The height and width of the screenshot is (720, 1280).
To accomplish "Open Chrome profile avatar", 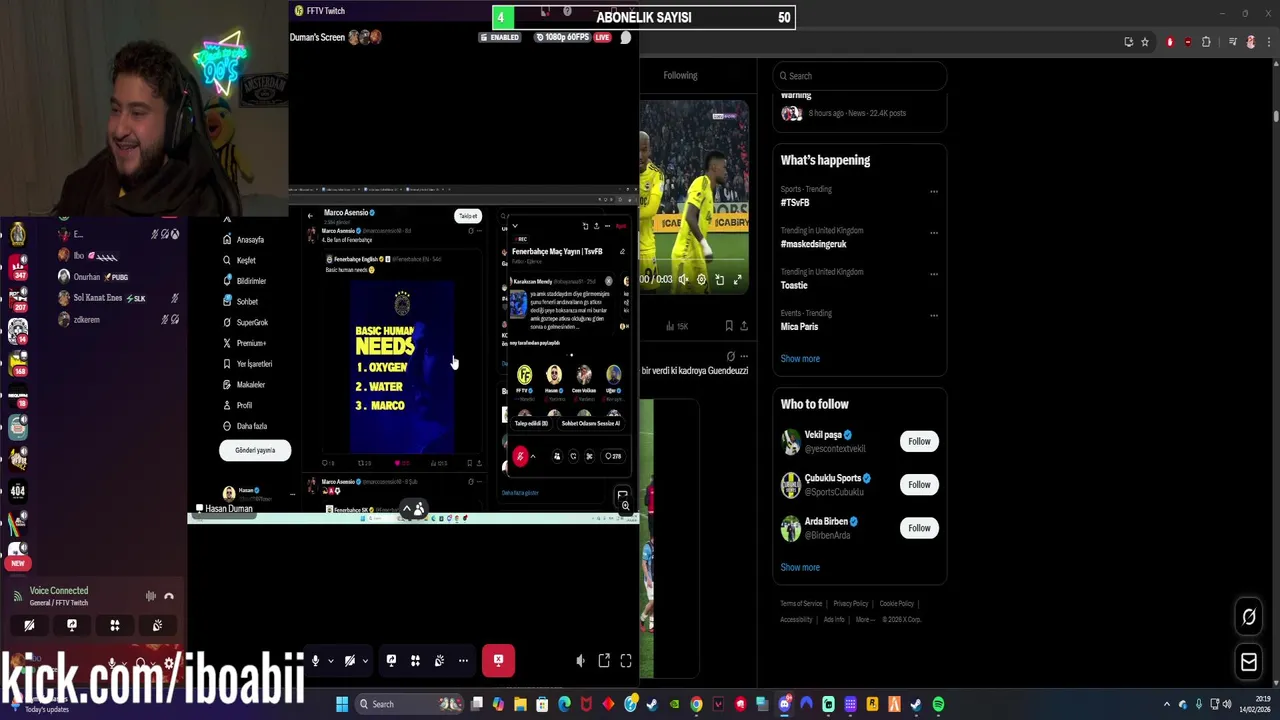I will click(x=1251, y=42).
